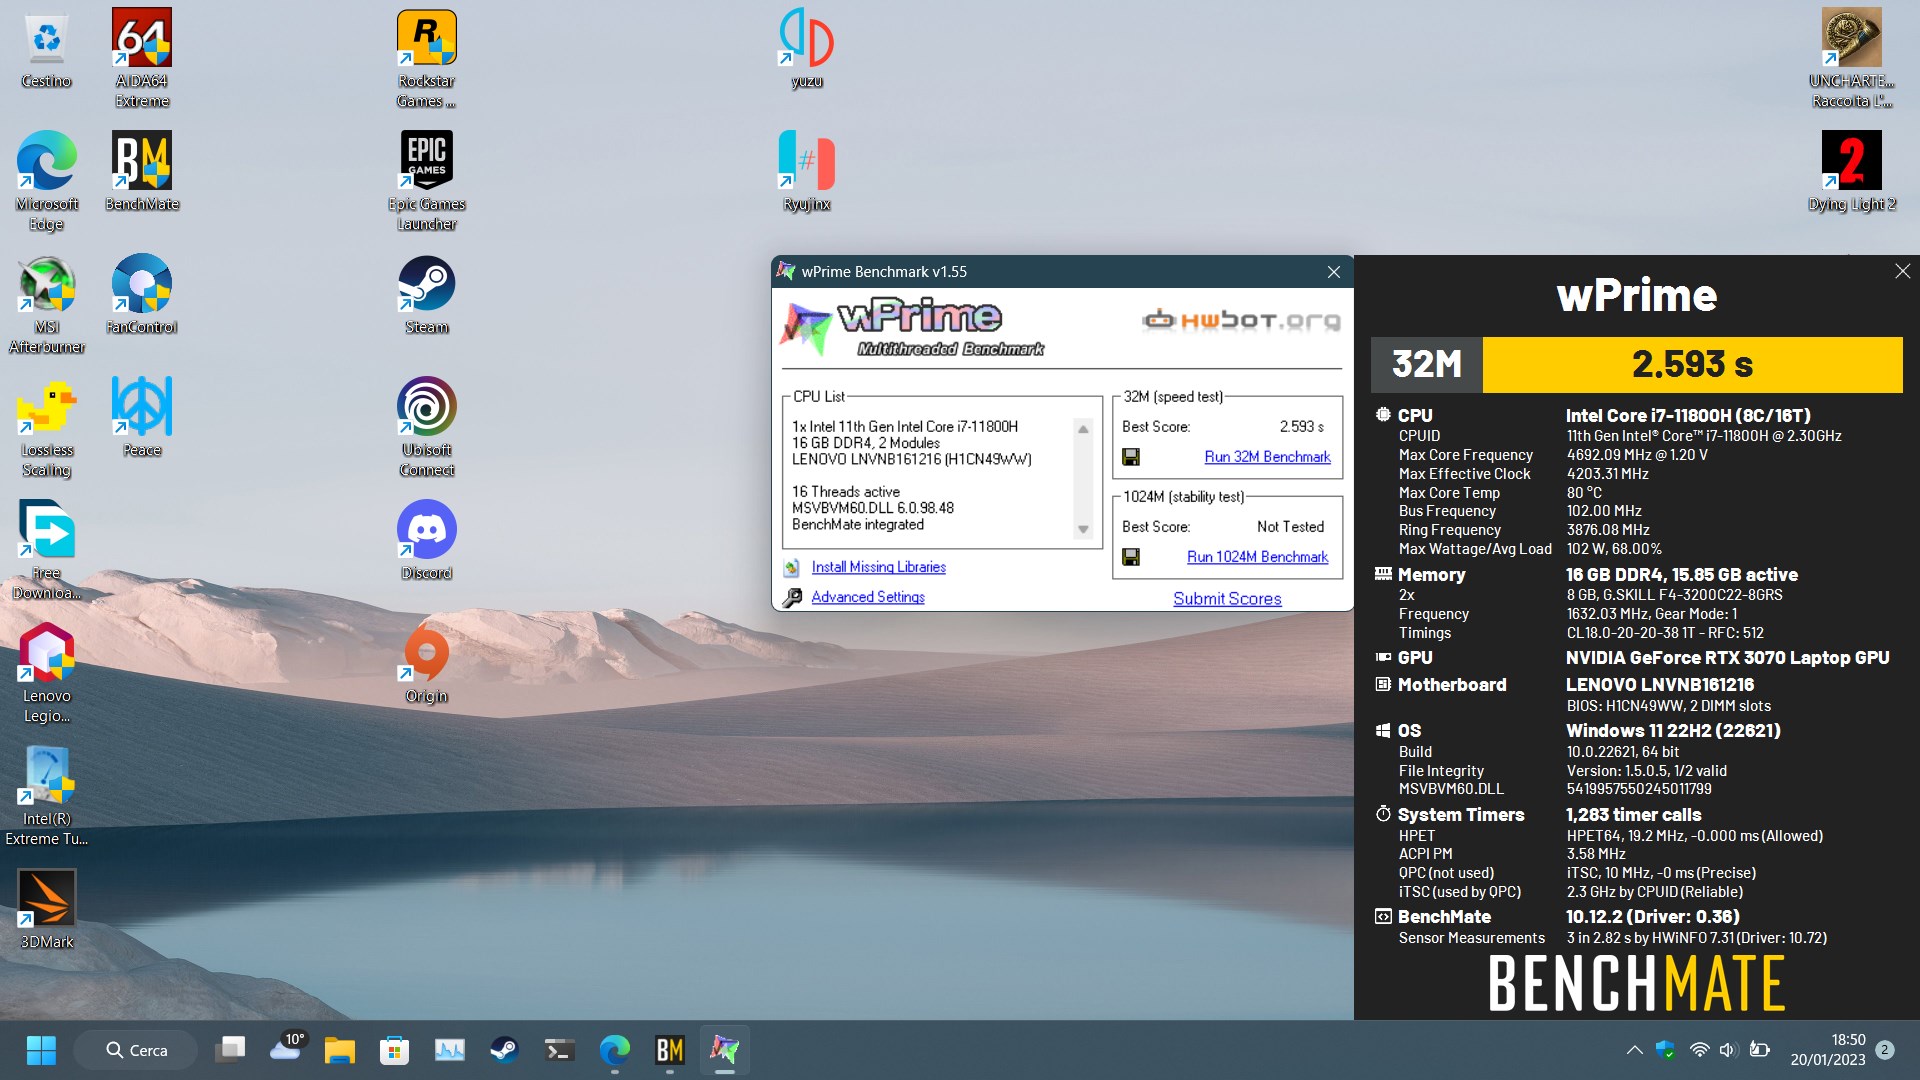Open battery status tray icon
Image resolution: width=1920 pixels, height=1080 pixels.
pyautogui.click(x=1760, y=1050)
